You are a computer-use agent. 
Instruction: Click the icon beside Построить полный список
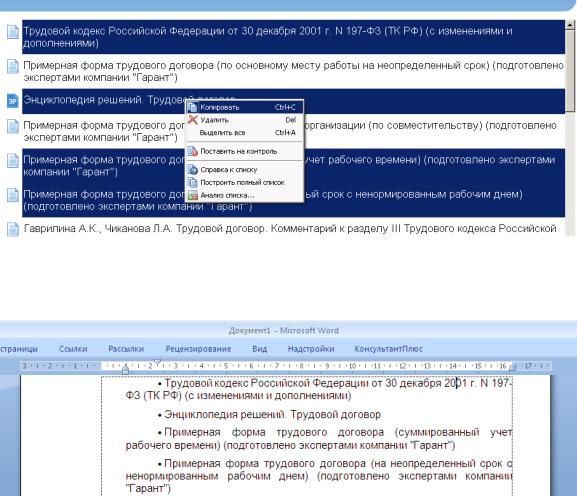193,183
